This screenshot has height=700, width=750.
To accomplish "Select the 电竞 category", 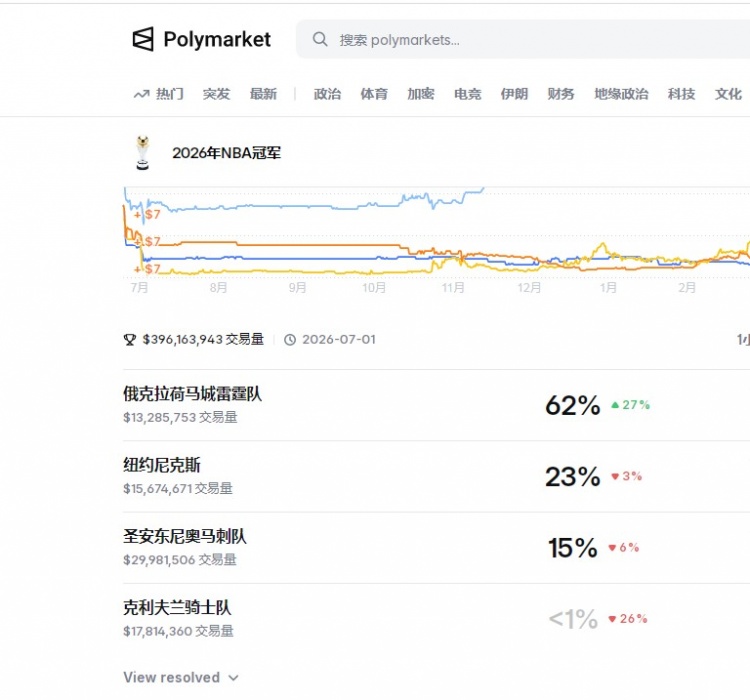I will point(467,94).
